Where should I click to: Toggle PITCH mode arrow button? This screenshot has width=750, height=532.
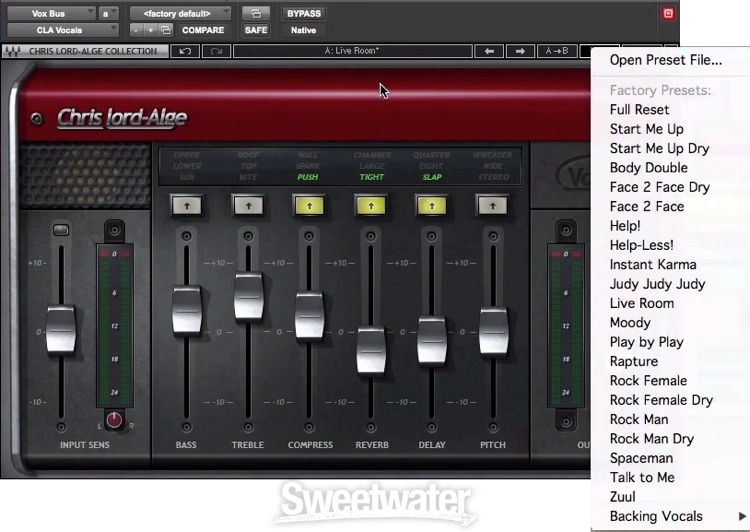pyautogui.click(x=493, y=206)
